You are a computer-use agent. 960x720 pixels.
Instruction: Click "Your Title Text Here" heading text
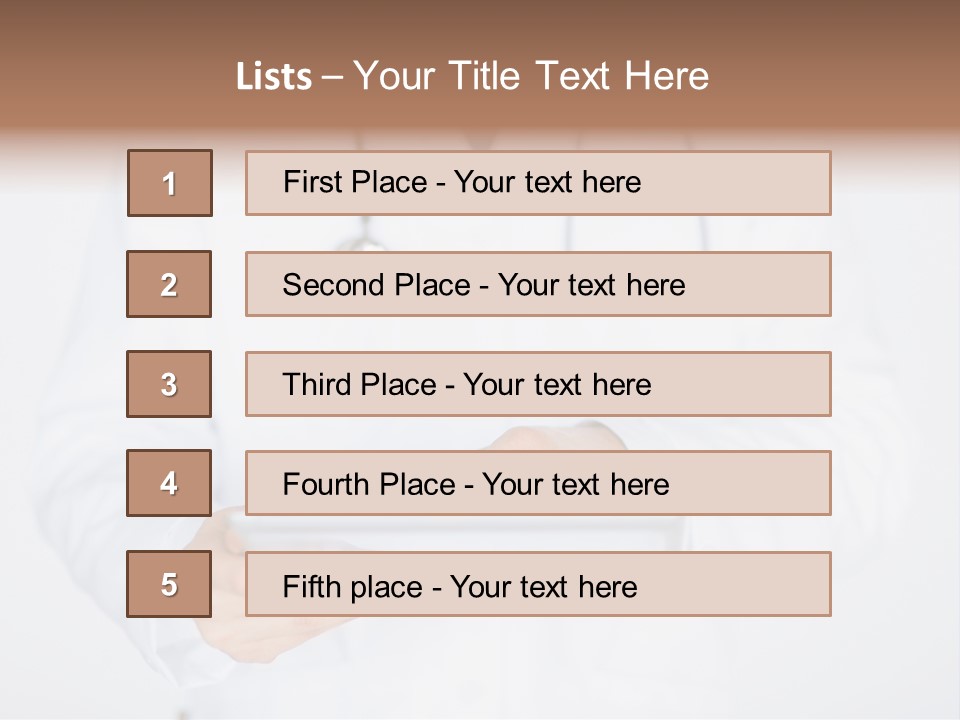[x=530, y=76]
